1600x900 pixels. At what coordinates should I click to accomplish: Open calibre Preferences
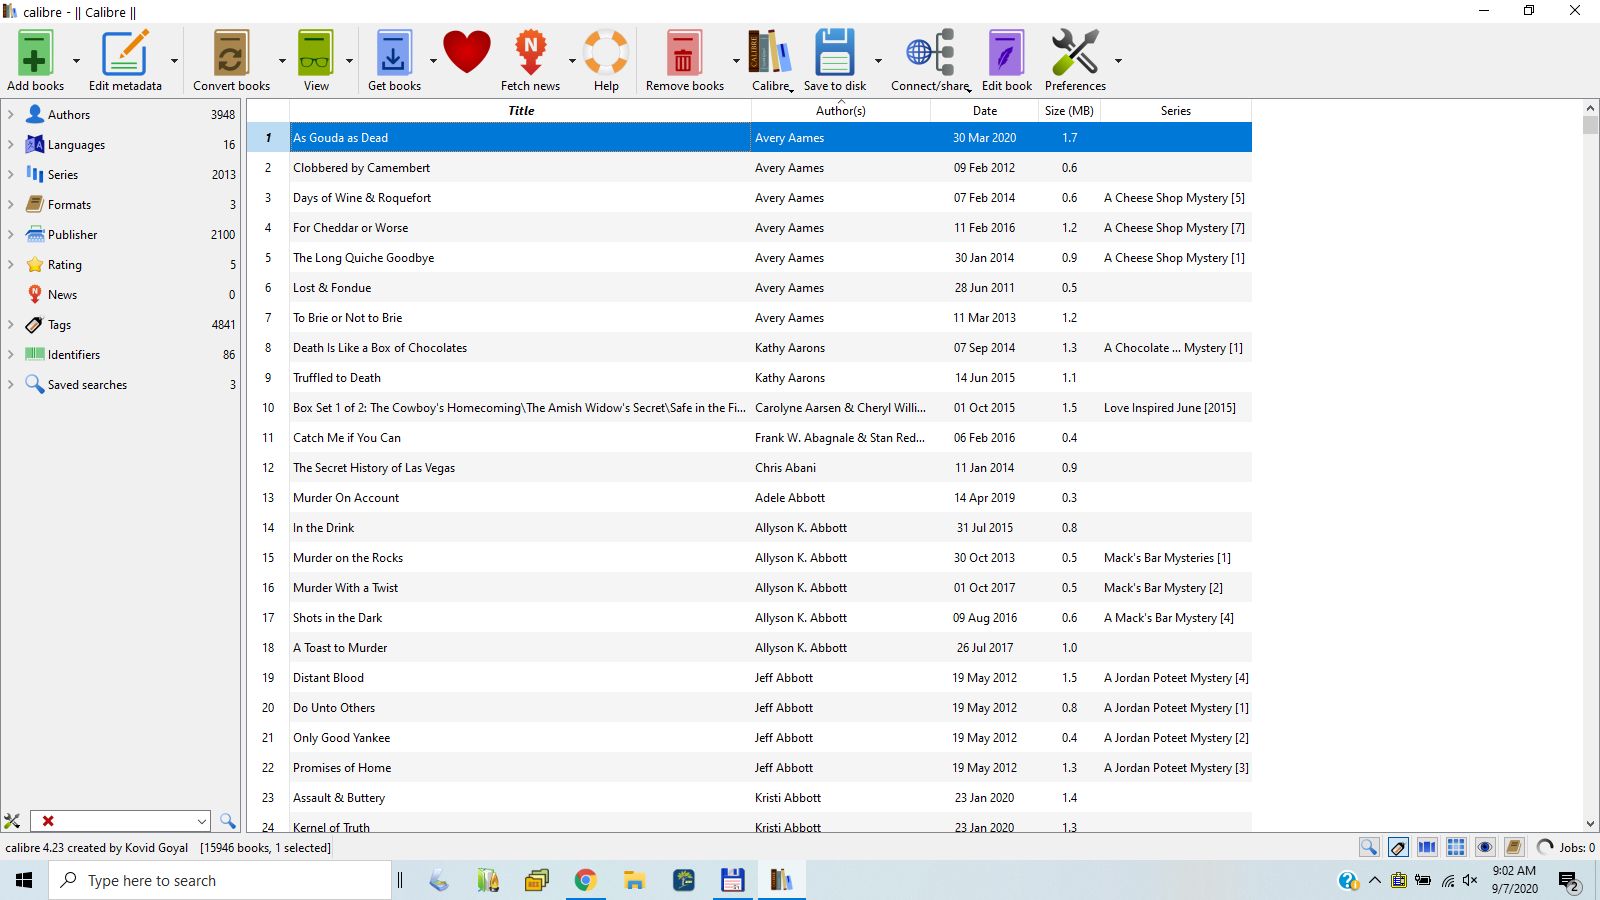(x=1075, y=53)
